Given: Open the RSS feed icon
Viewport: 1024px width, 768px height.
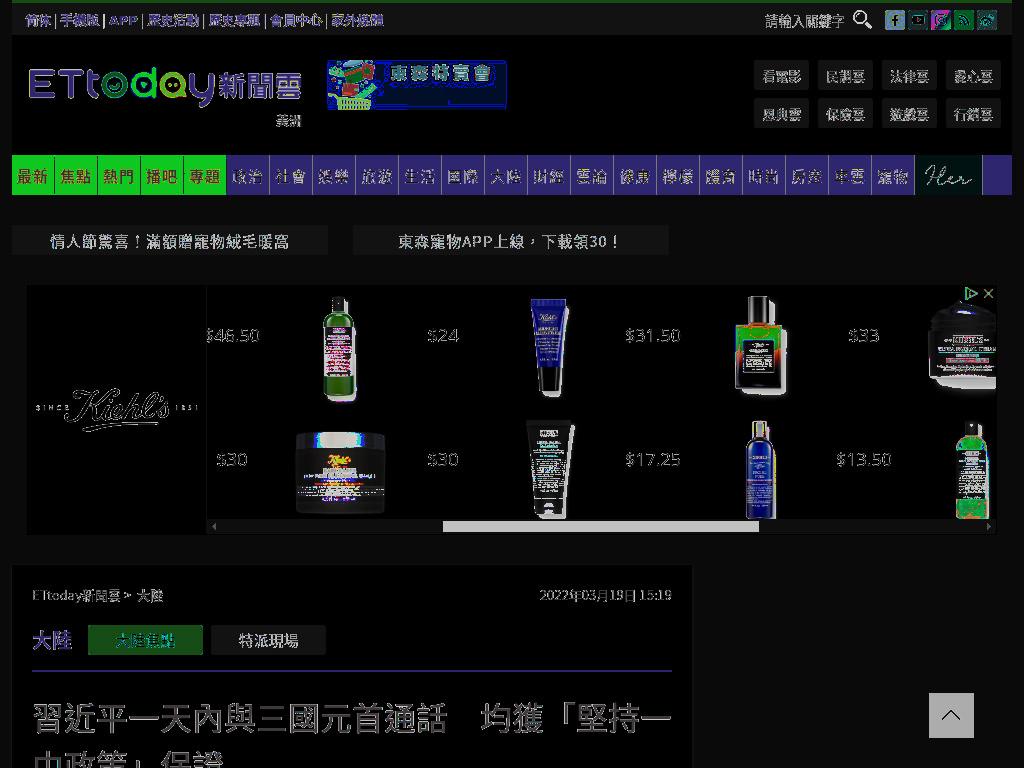Looking at the screenshot, I should pos(963,20).
